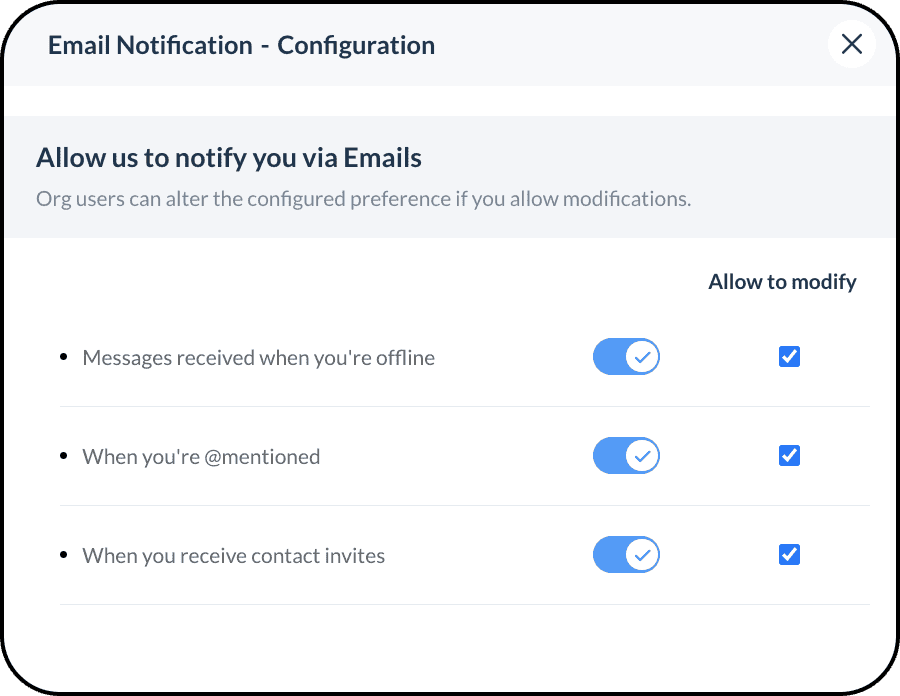
Task: Click the "Org users can alter" description text
Action: 363,199
